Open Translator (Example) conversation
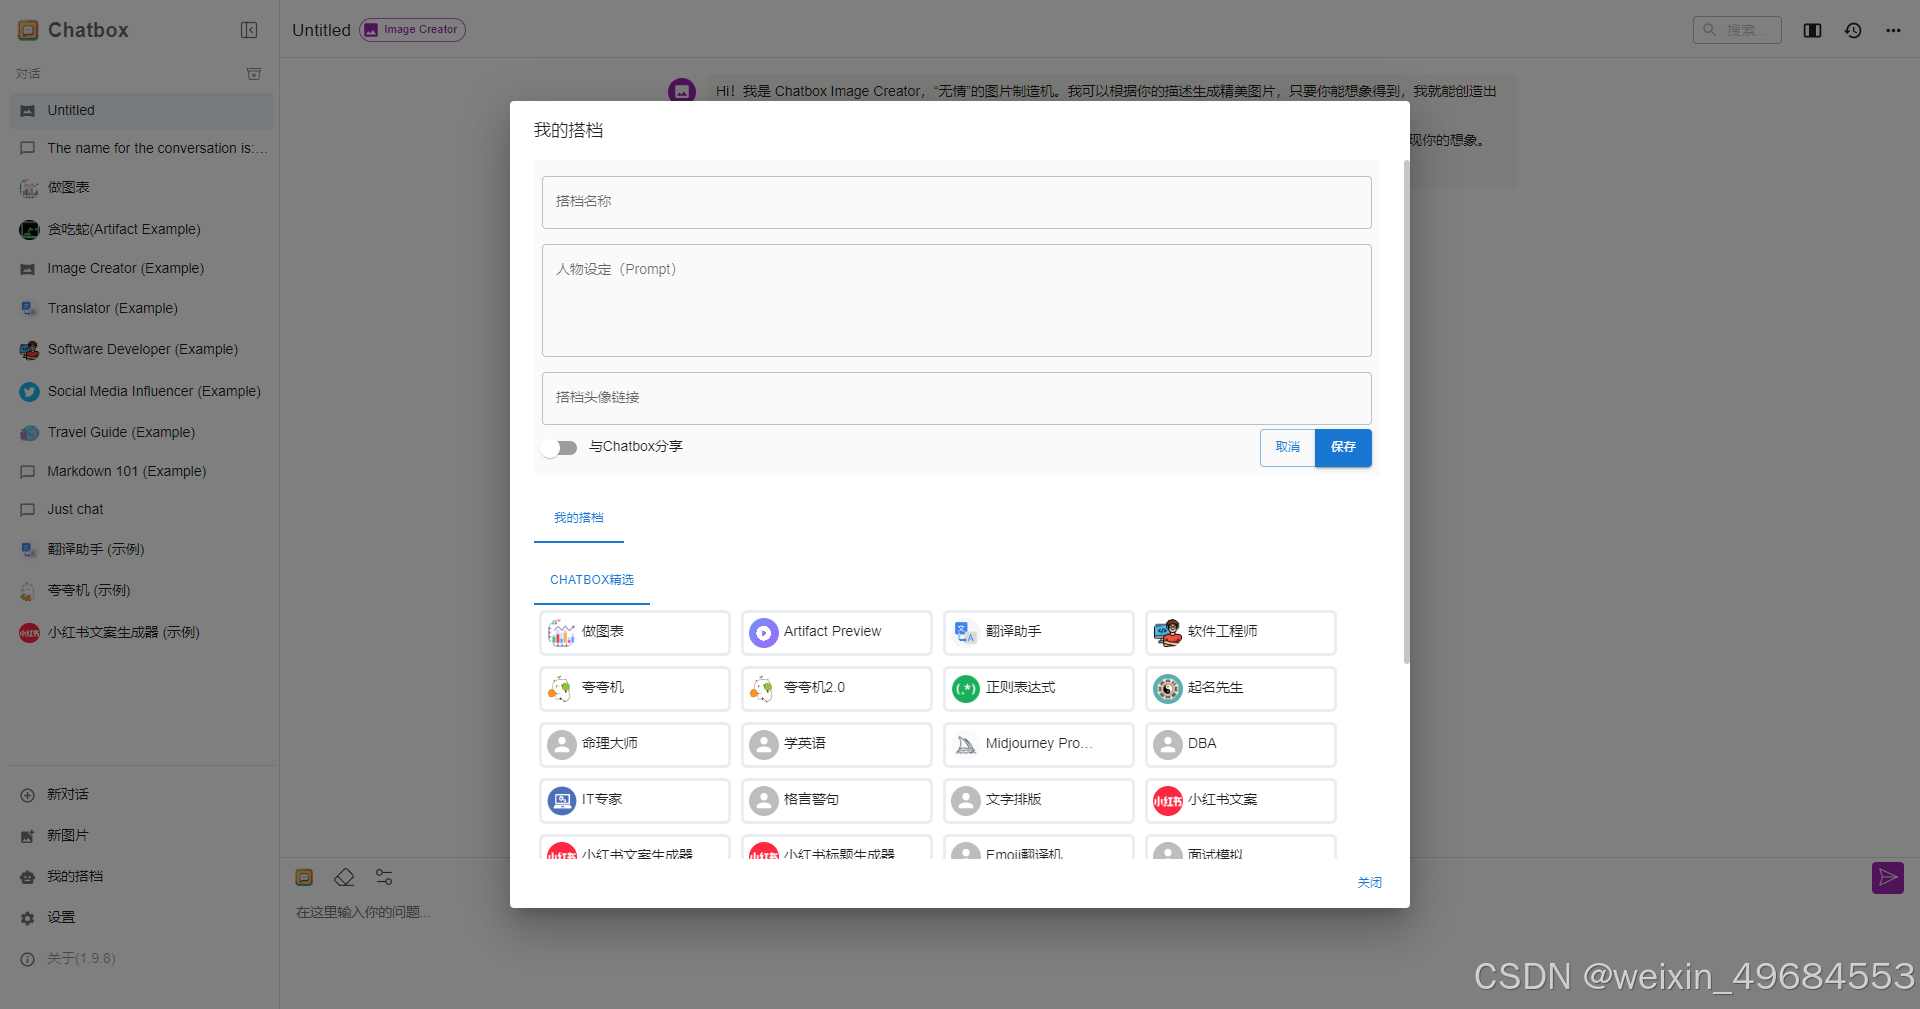Image resolution: width=1920 pixels, height=1009 pixels. pos(141,309)
